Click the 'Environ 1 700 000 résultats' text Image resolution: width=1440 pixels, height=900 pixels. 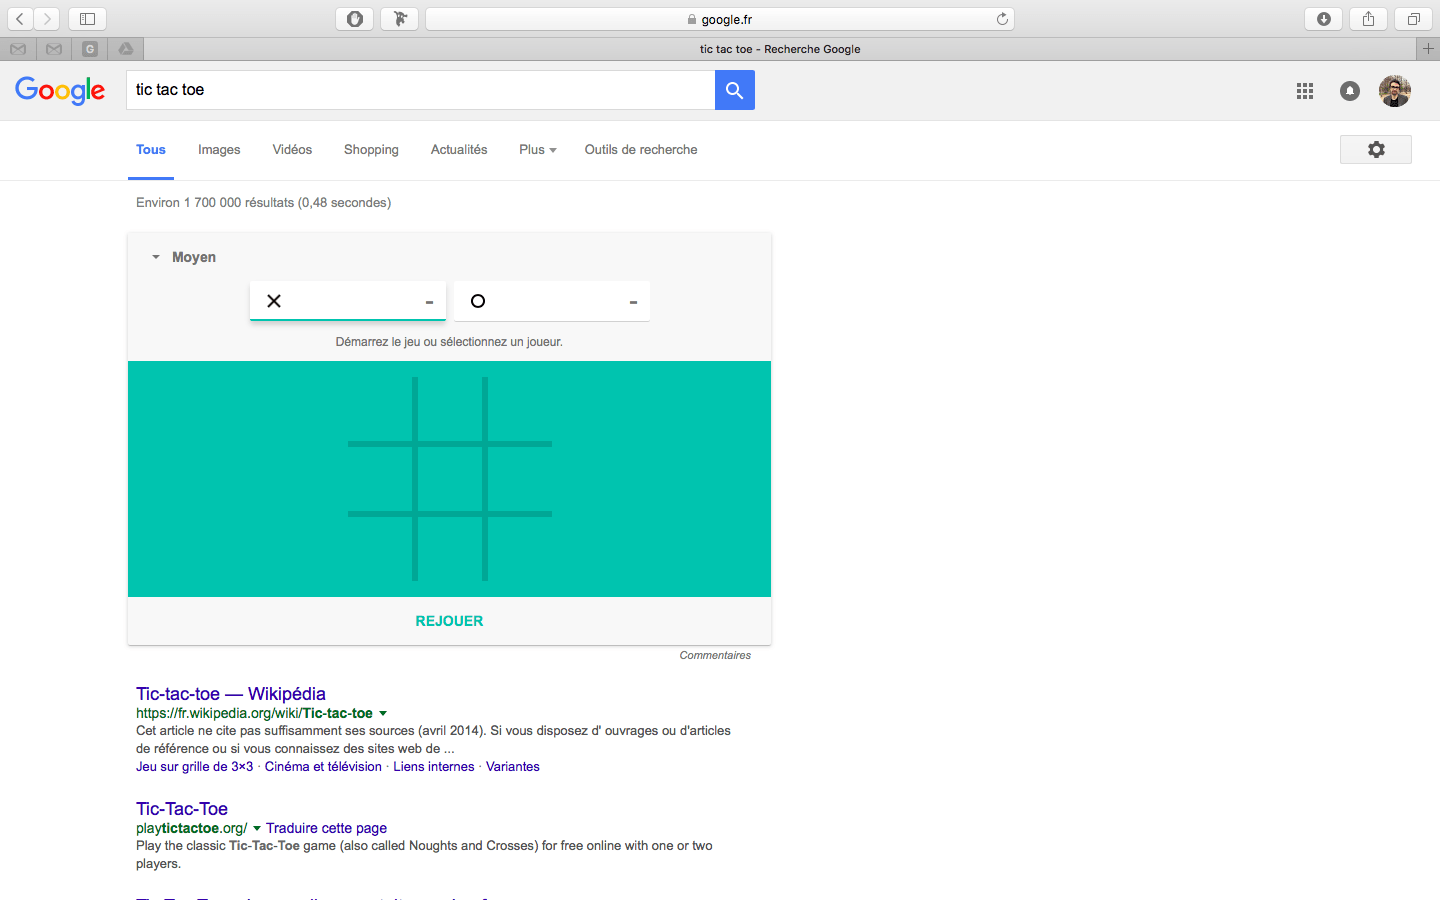pos(215,202)
